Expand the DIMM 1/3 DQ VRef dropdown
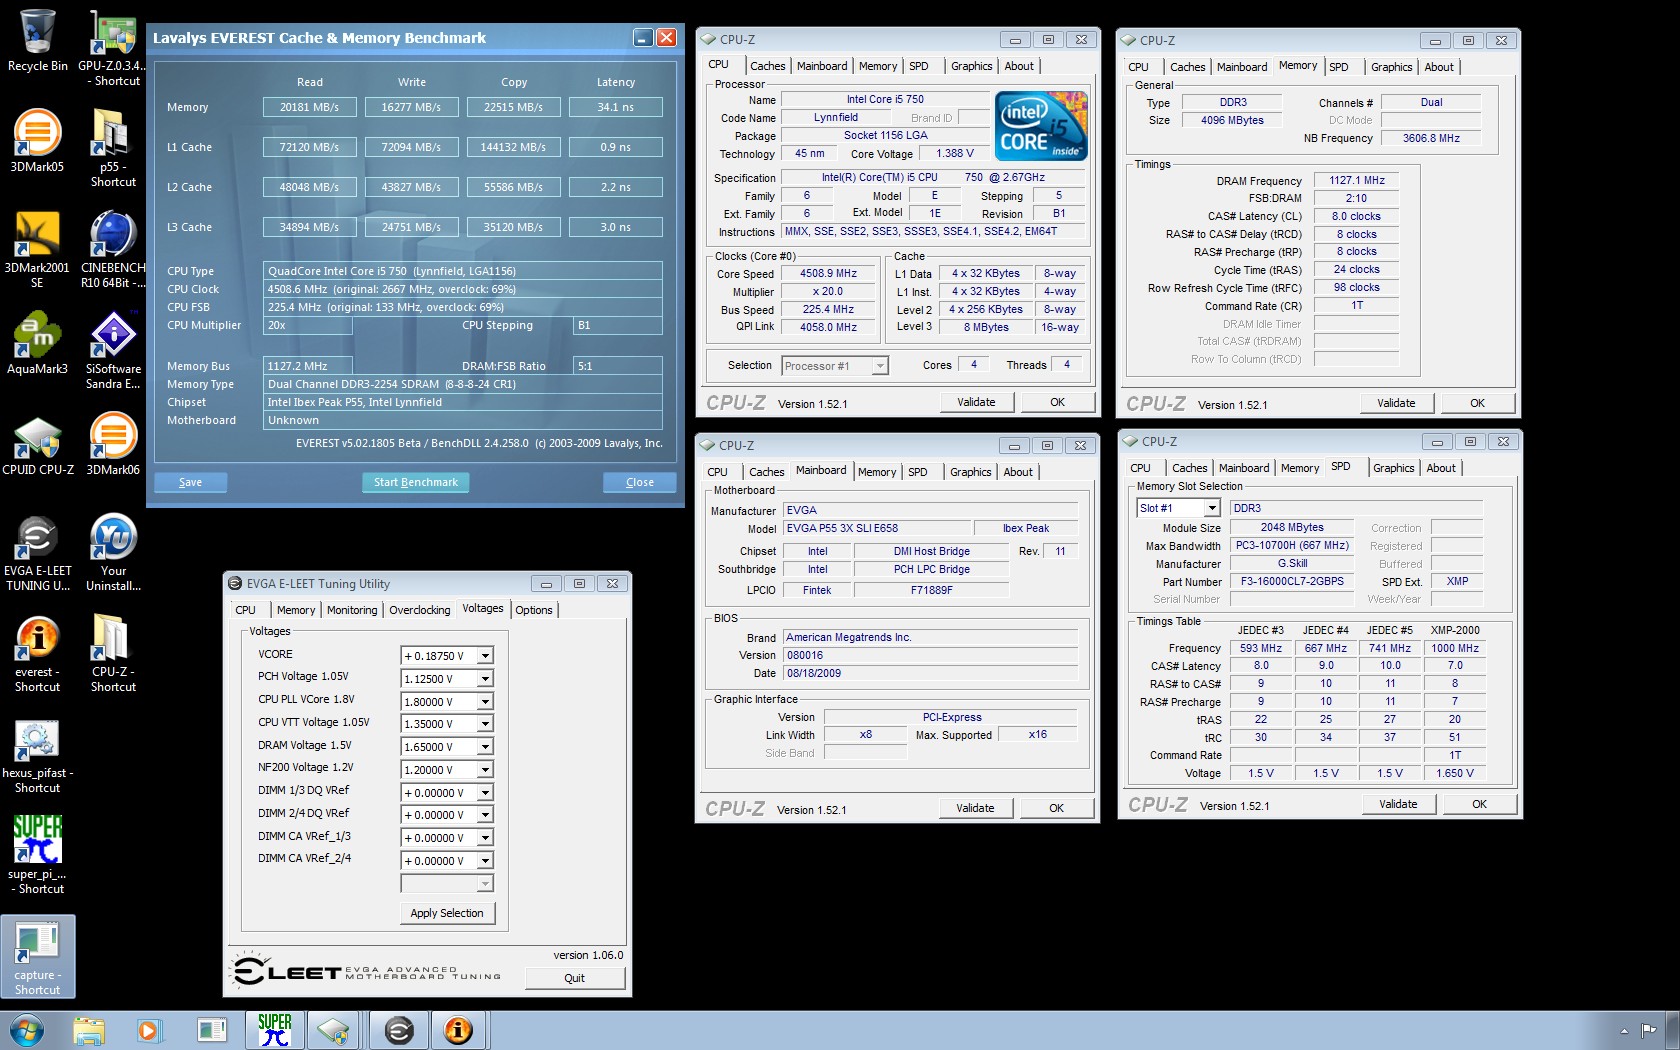1680x1050 pixels. pos(485,793)
